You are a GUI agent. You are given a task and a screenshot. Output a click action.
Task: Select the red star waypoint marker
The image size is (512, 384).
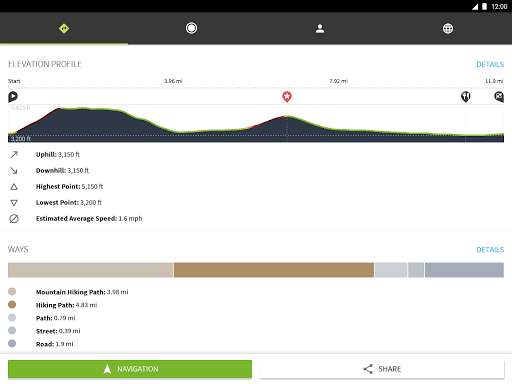point(287,97)
